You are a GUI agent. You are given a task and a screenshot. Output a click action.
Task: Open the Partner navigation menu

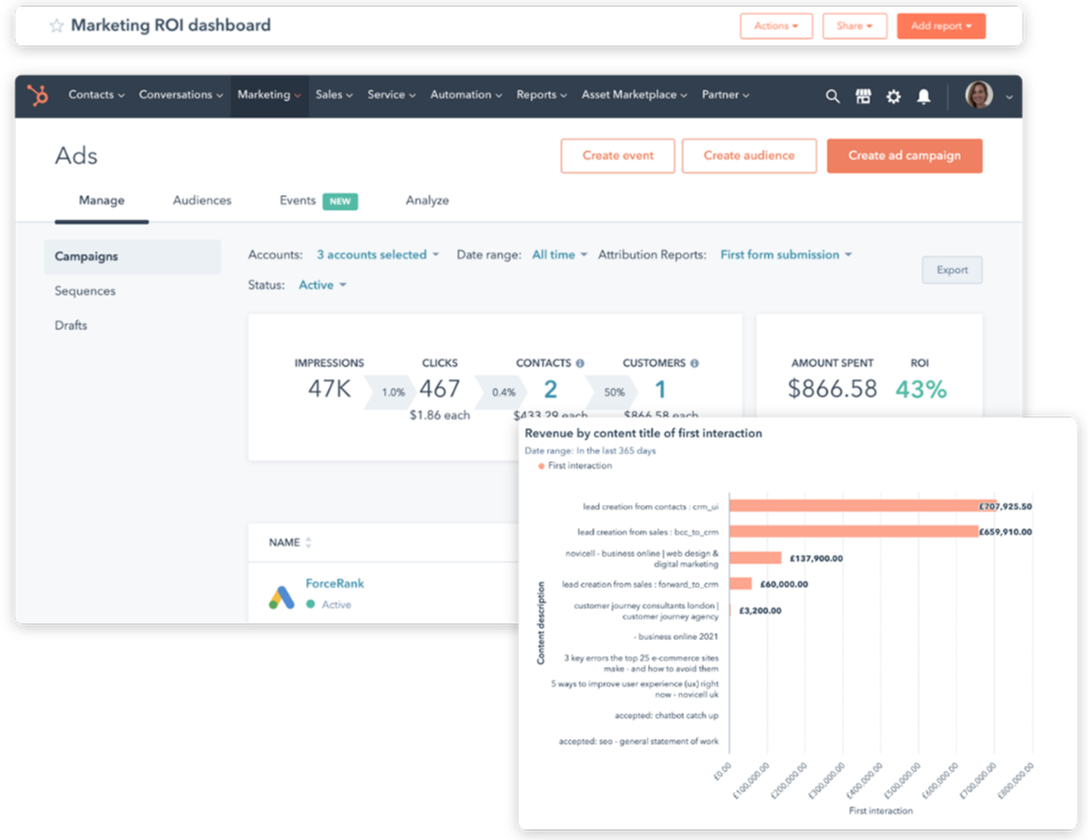tap(725, 95)
